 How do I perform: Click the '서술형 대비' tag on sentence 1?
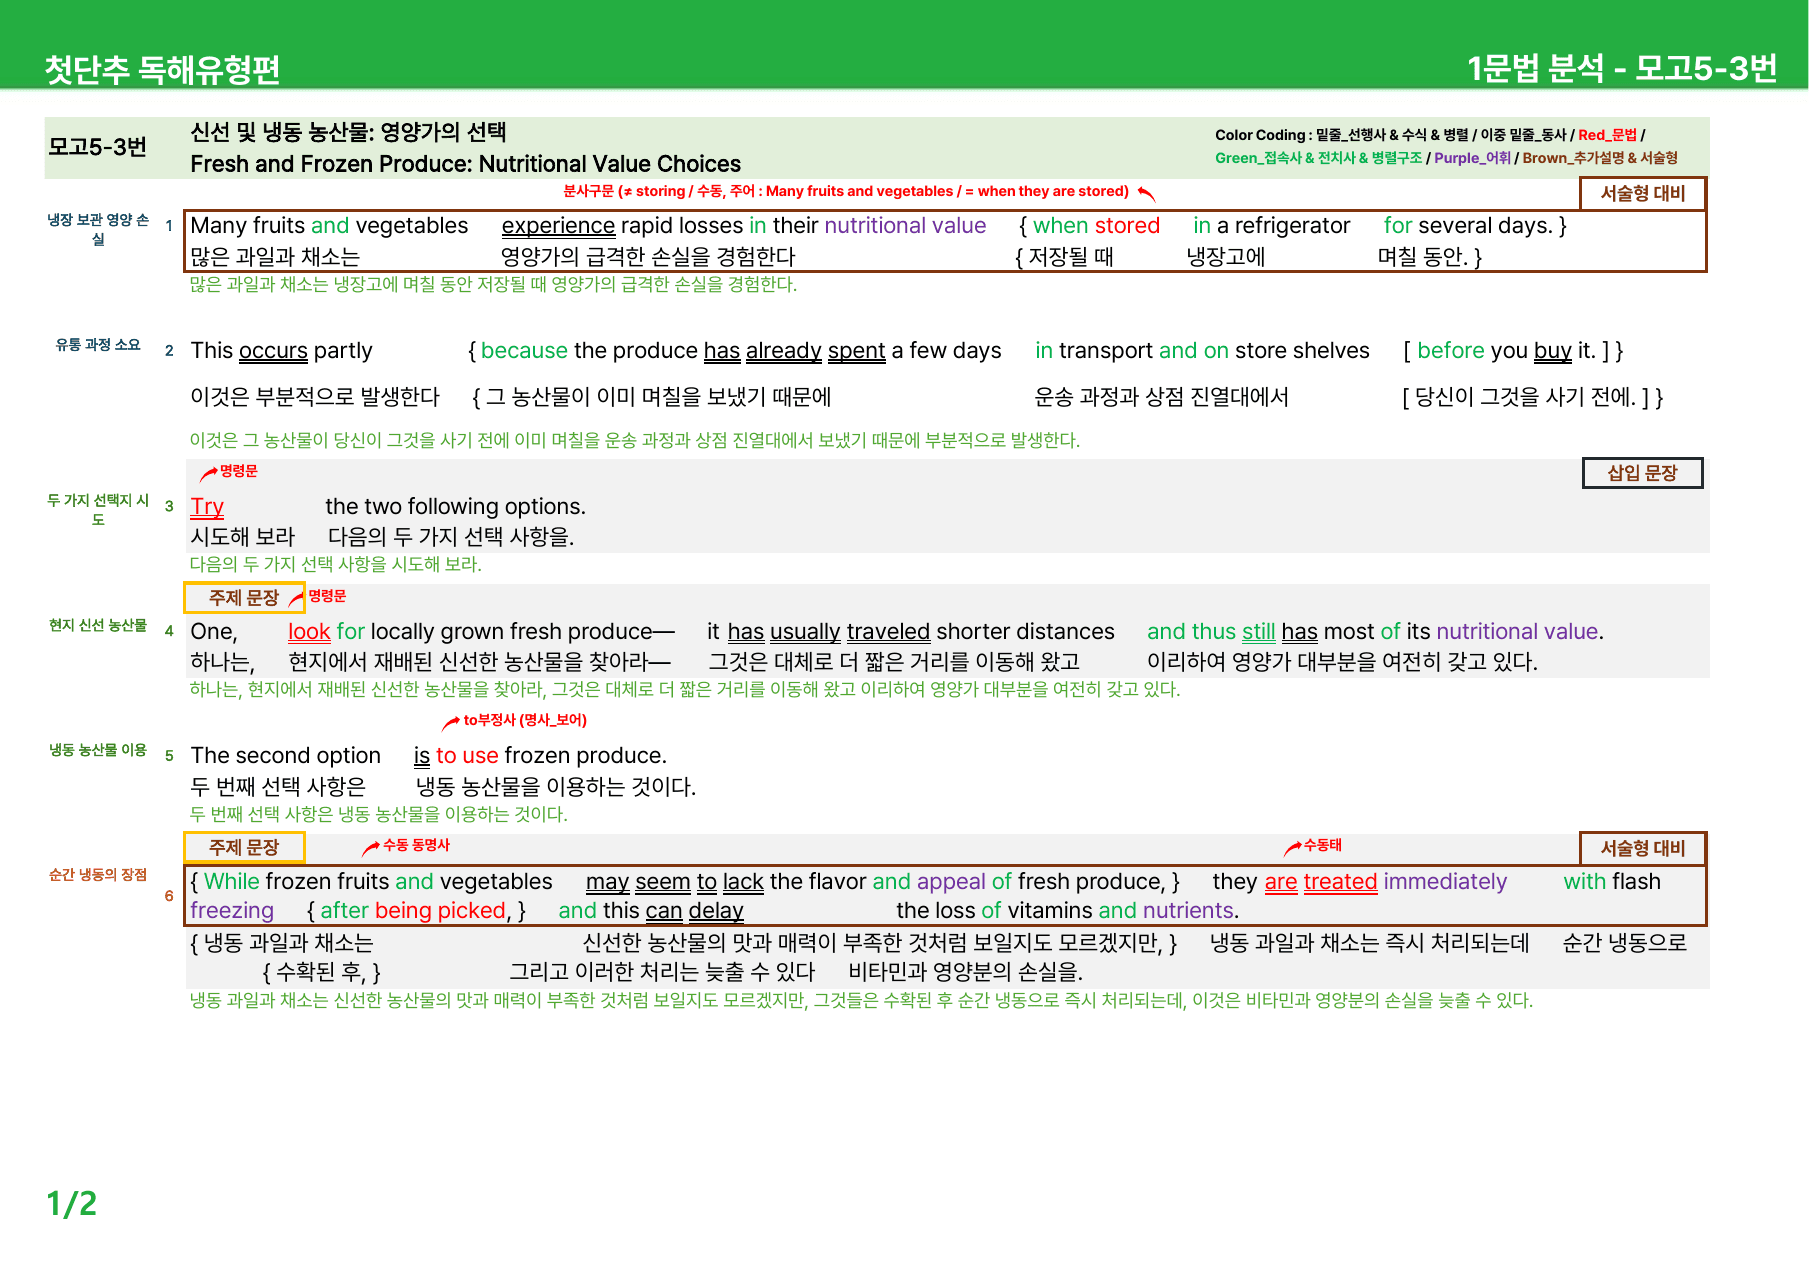pyautogui.click(x=1643, y=193)
